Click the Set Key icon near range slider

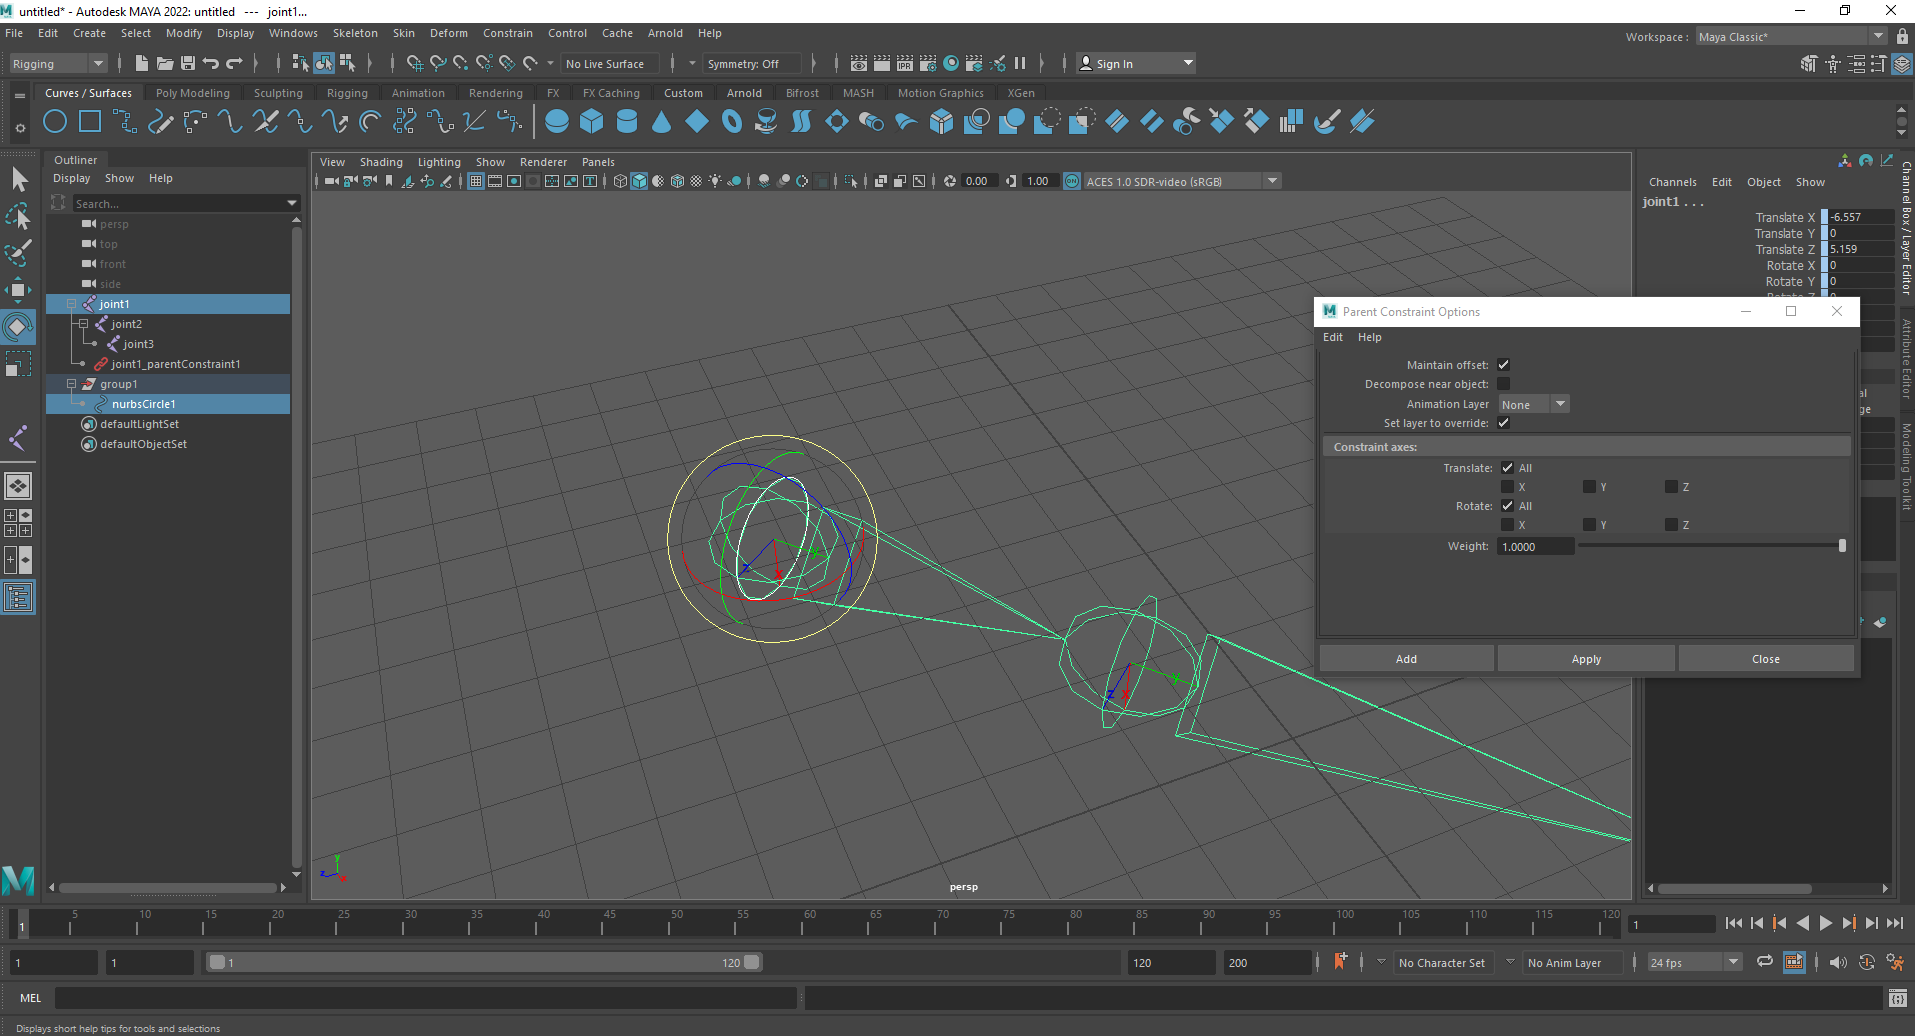1340,962
